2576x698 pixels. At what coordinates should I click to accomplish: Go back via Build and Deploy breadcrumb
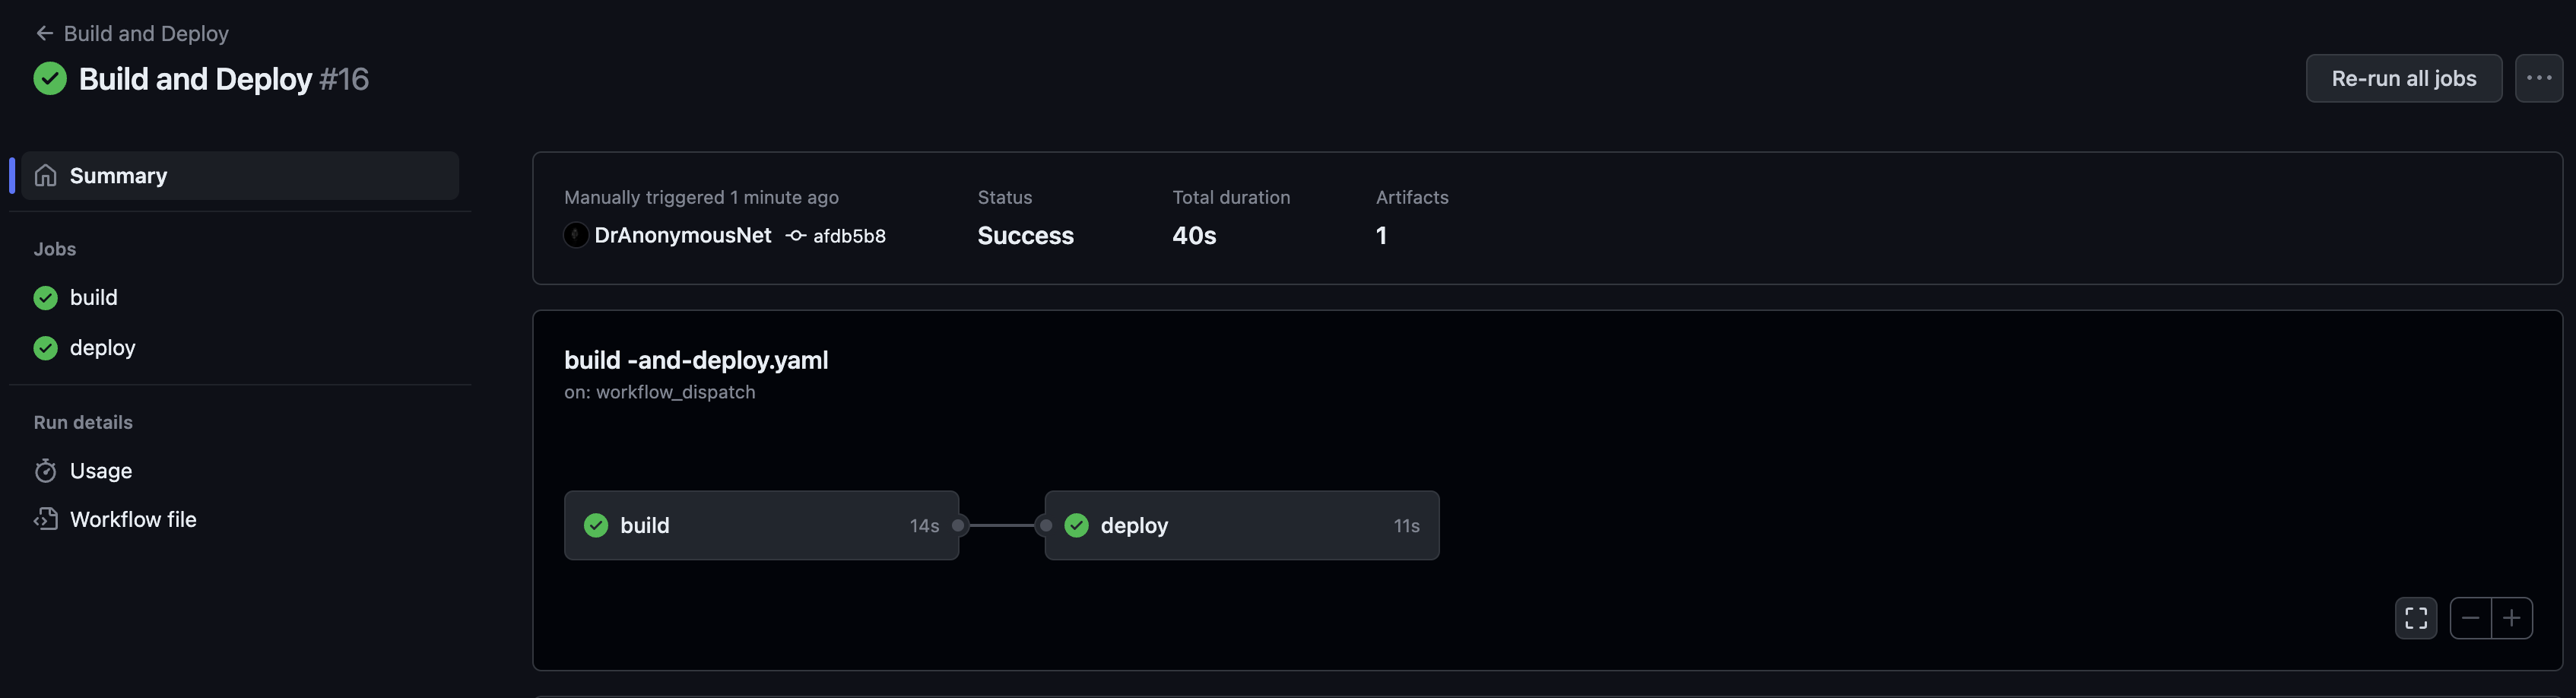(x=146, y=33)
